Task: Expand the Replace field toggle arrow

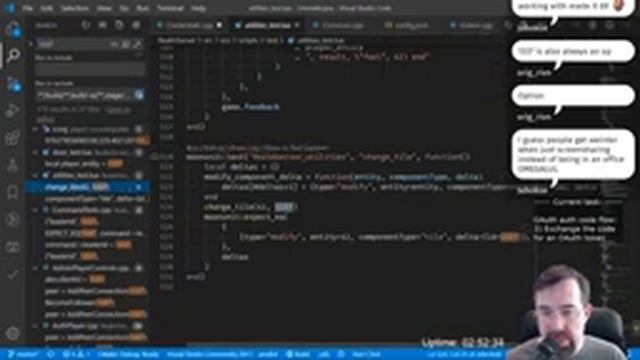Action: click(31, 44)
